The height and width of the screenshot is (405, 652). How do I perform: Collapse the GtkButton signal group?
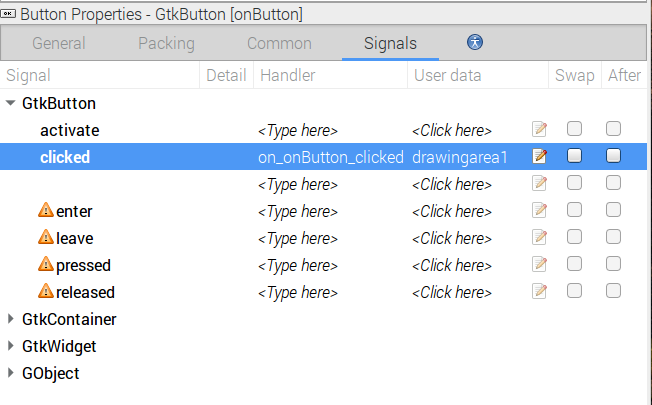click(x=11, y=103)
